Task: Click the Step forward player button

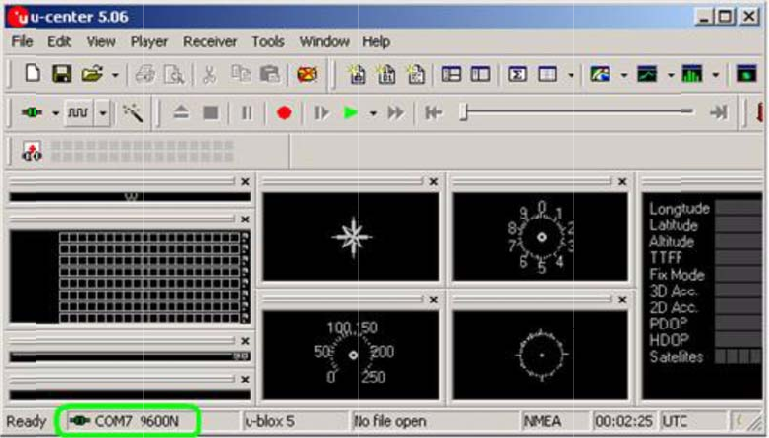Action: click(x=321, y=113)
